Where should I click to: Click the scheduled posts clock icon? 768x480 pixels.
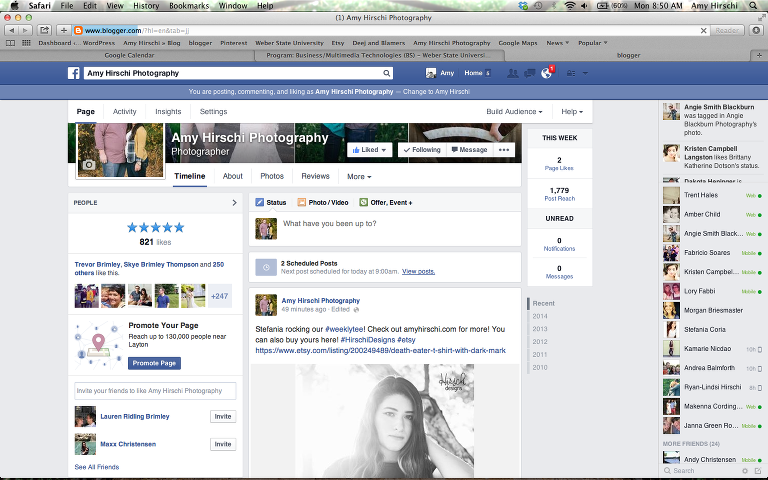pyautogui.click(x=266, y=267)
